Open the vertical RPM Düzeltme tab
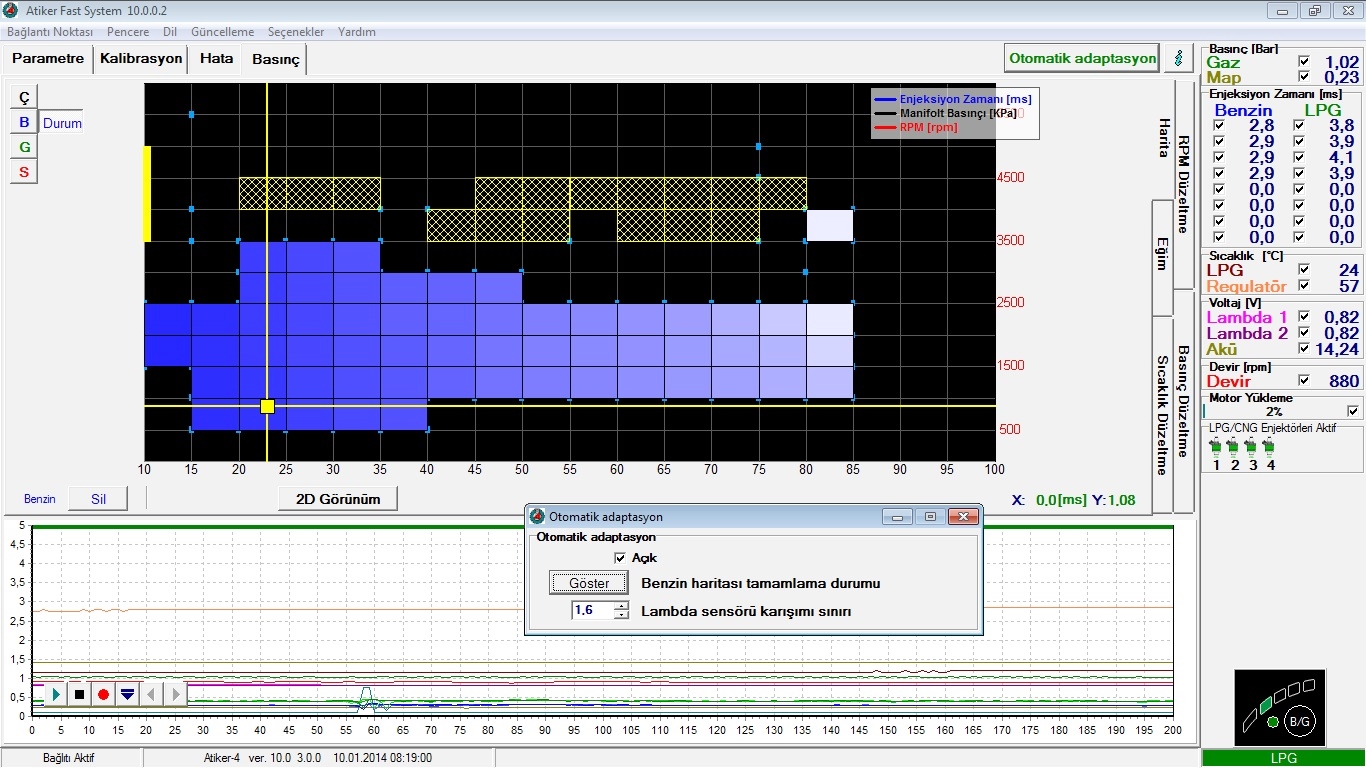1366x768 pixels. pyautogui.click(x=1183, y=184)
